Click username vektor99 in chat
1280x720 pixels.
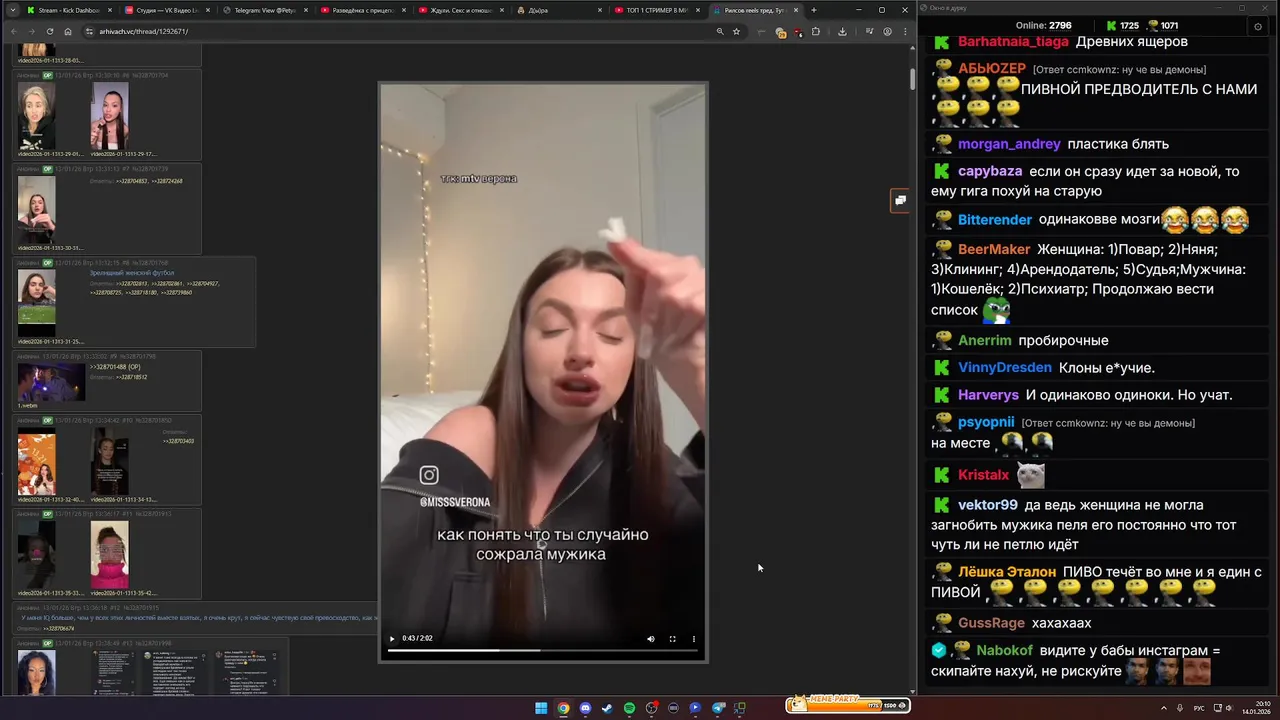click(988, 505)
